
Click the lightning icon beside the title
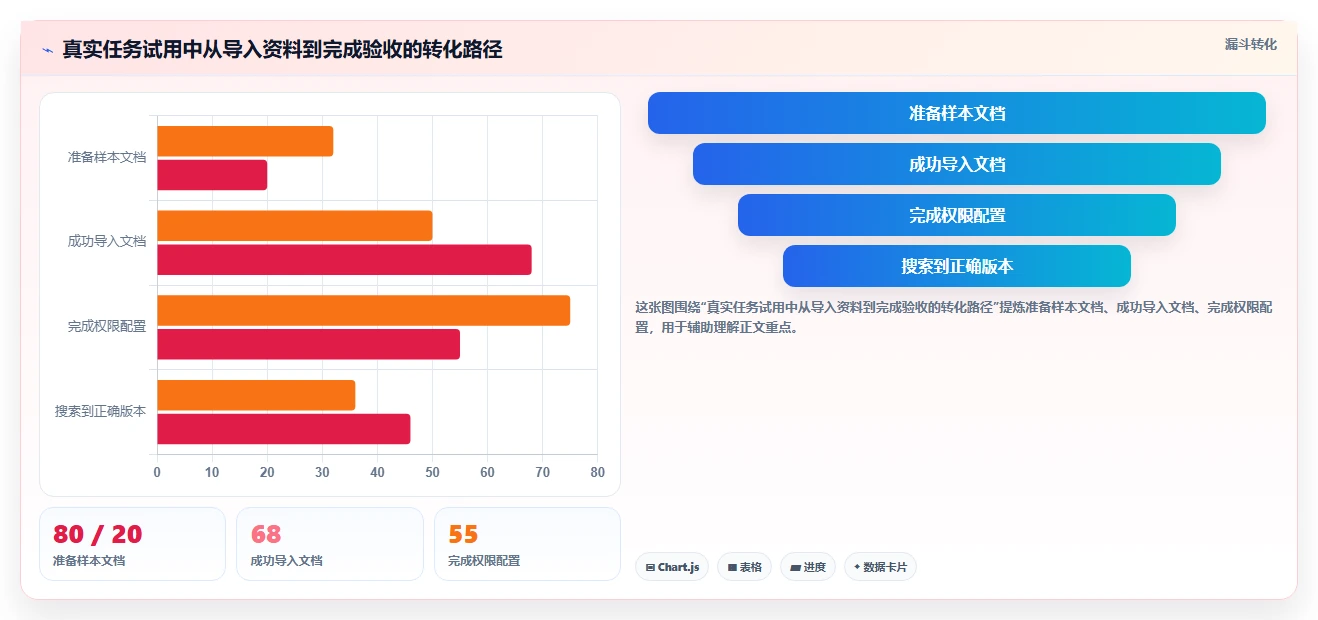[x=47, y=49]
